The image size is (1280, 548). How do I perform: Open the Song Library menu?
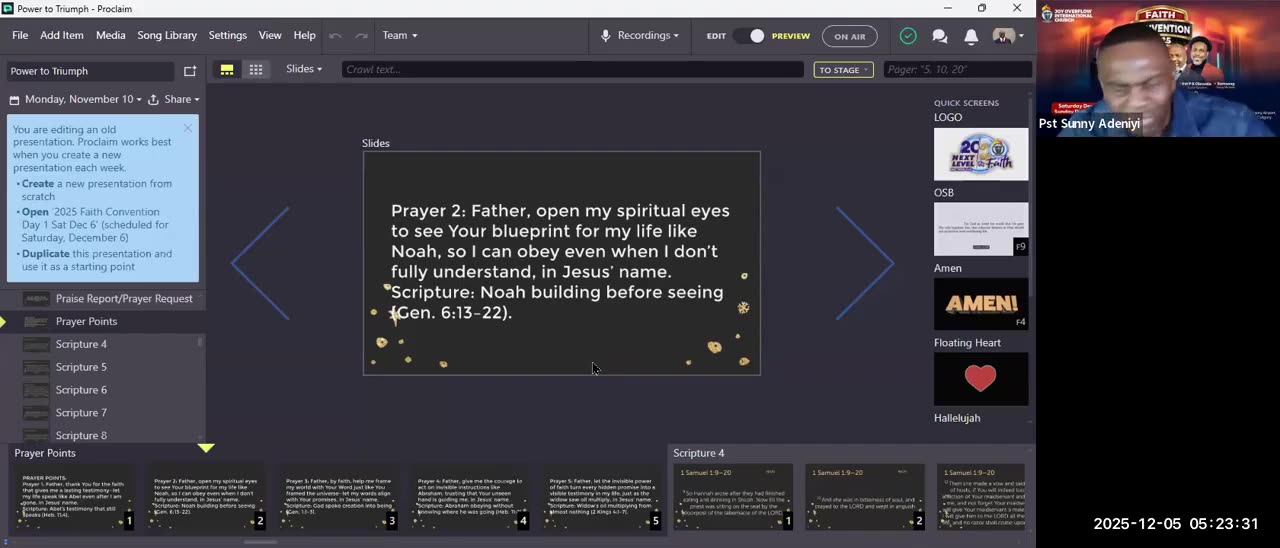(x=167, y=35)
